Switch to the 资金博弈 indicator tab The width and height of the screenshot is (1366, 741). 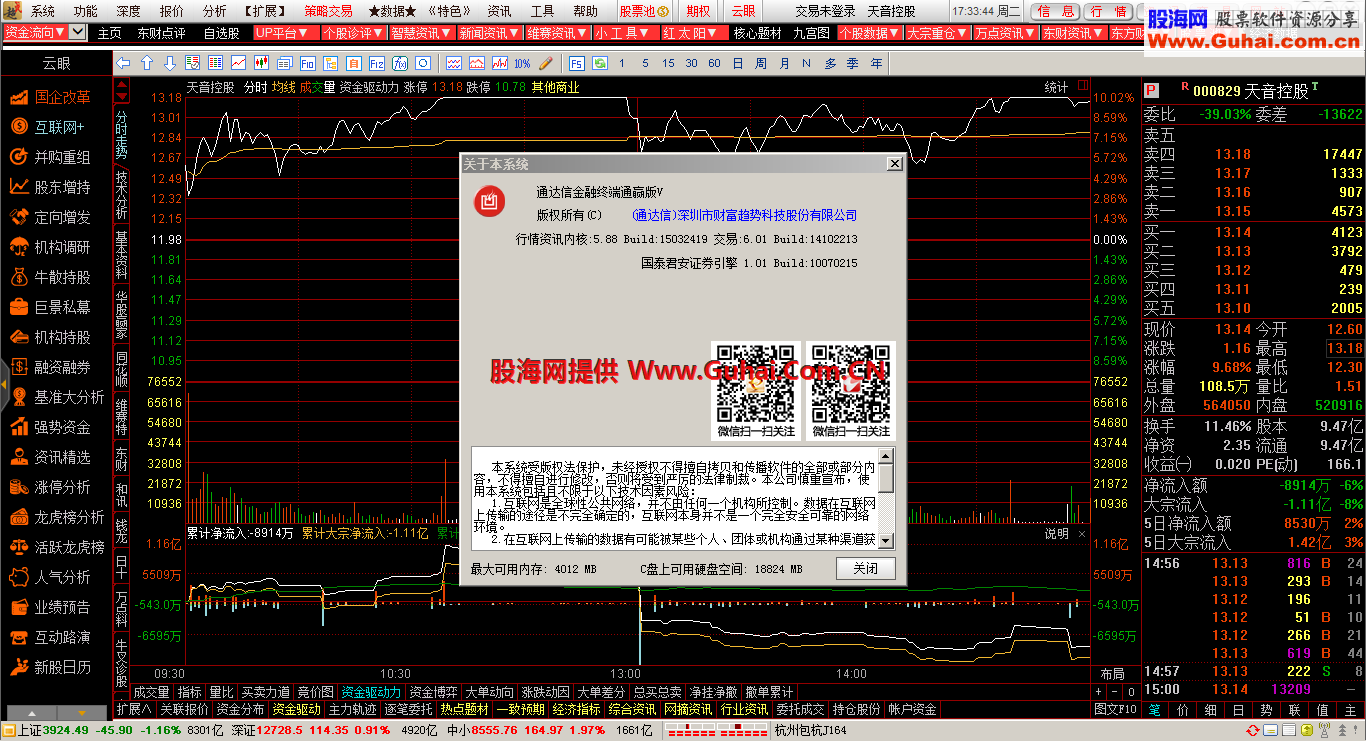click(434, 692)
